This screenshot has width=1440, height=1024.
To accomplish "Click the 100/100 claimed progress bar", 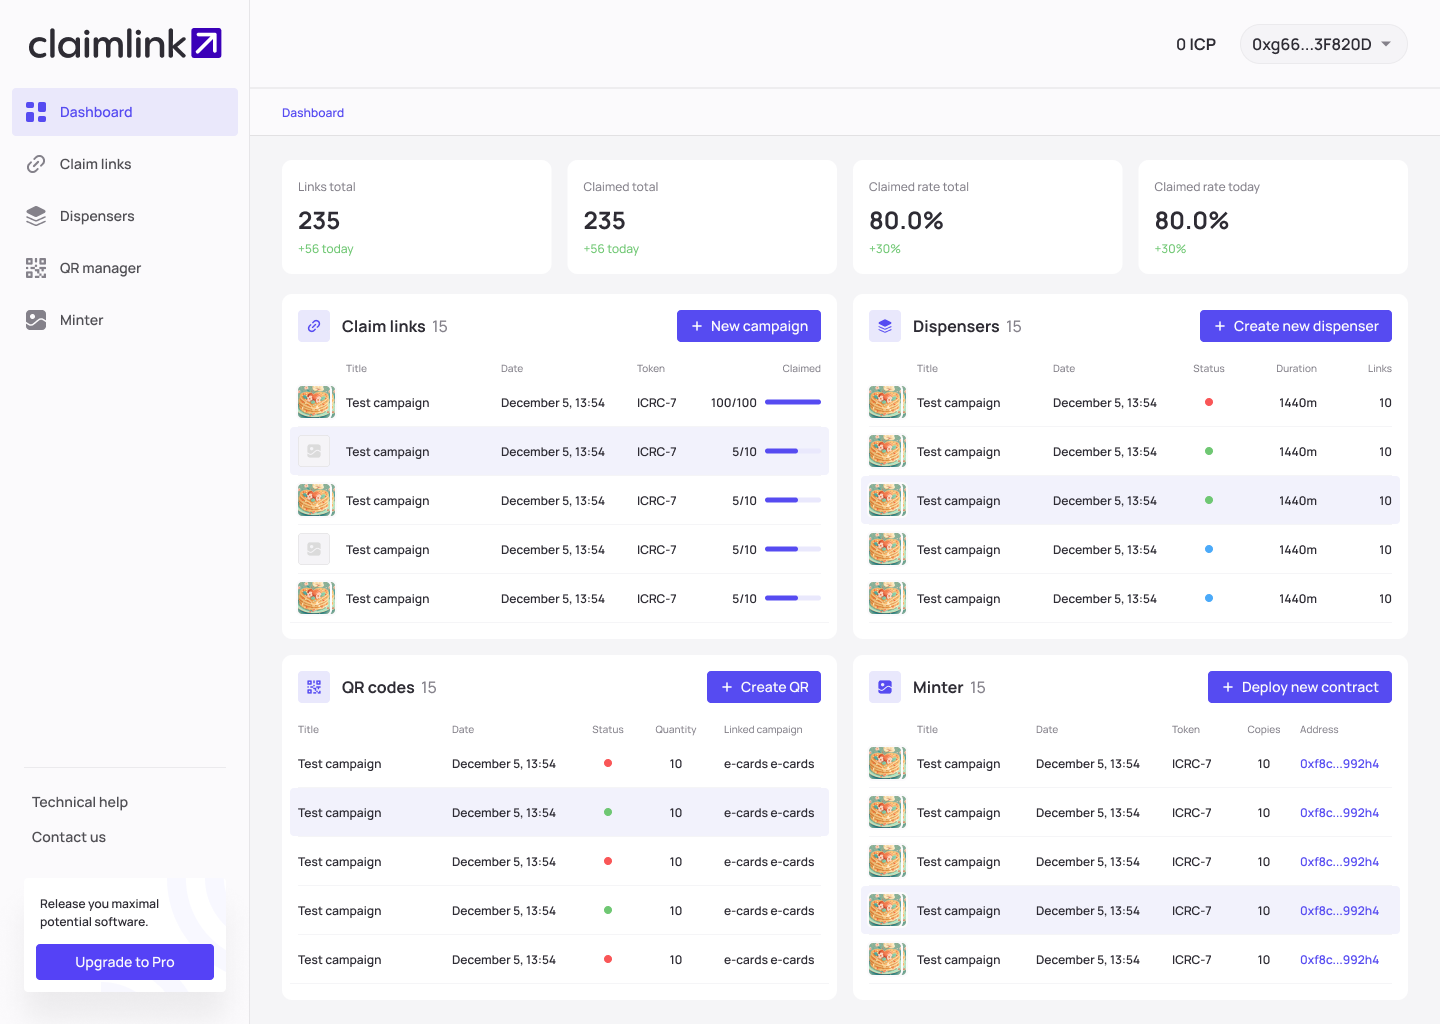I will 792,402.
